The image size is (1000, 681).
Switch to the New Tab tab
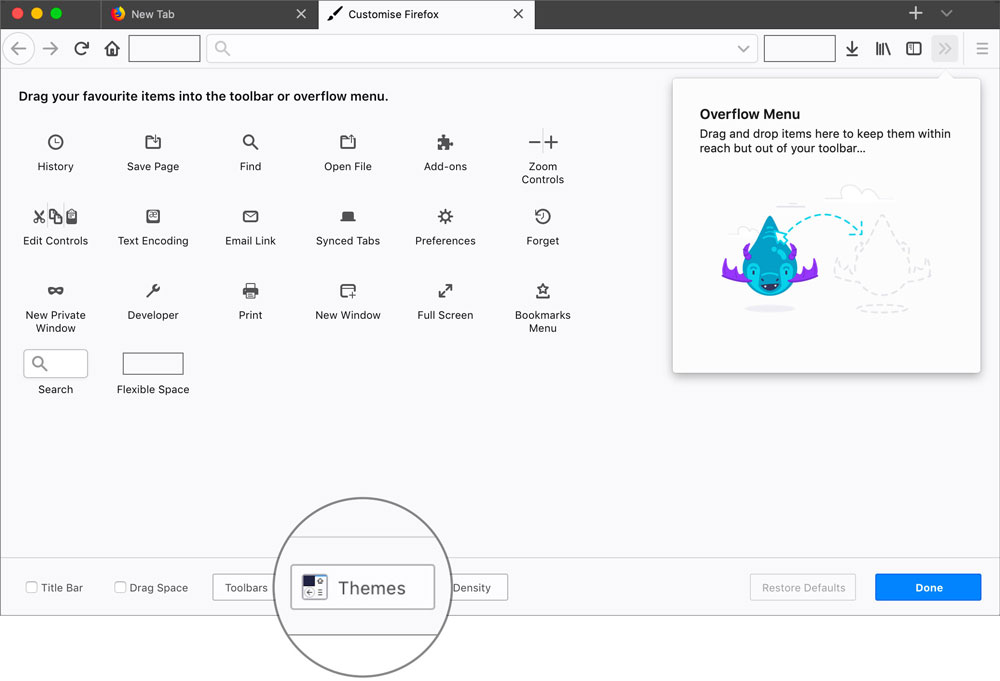[x=200, y=14]
